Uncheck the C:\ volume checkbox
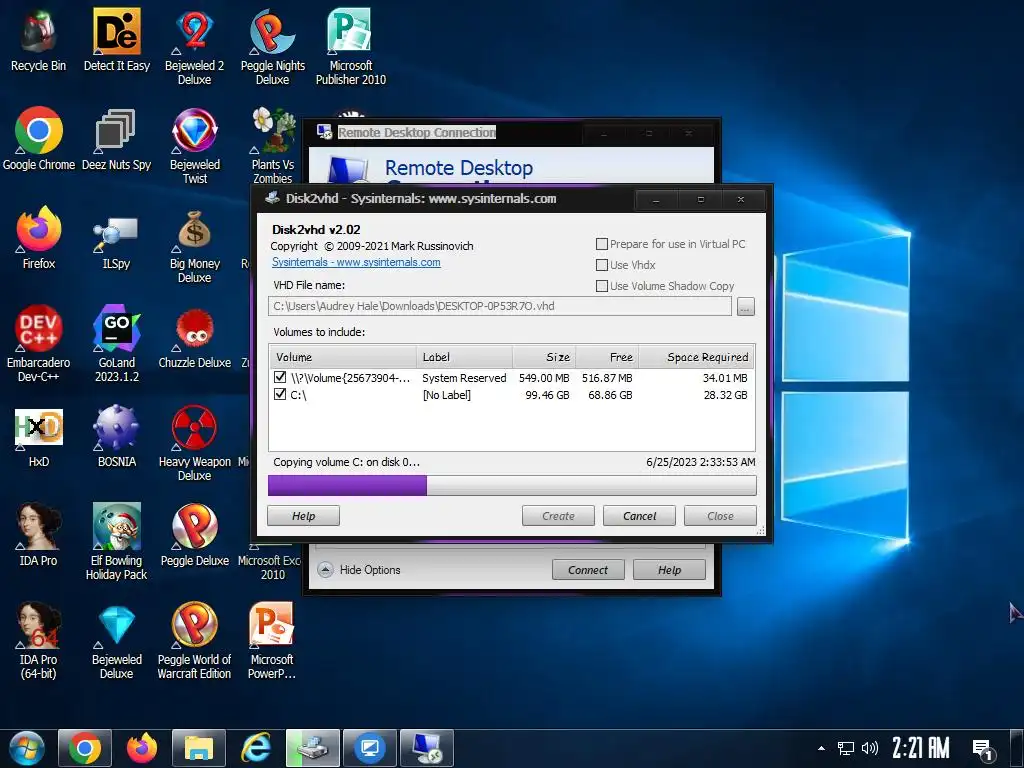The height and width of the screenshot is (768, 1024). coord(280,394)
